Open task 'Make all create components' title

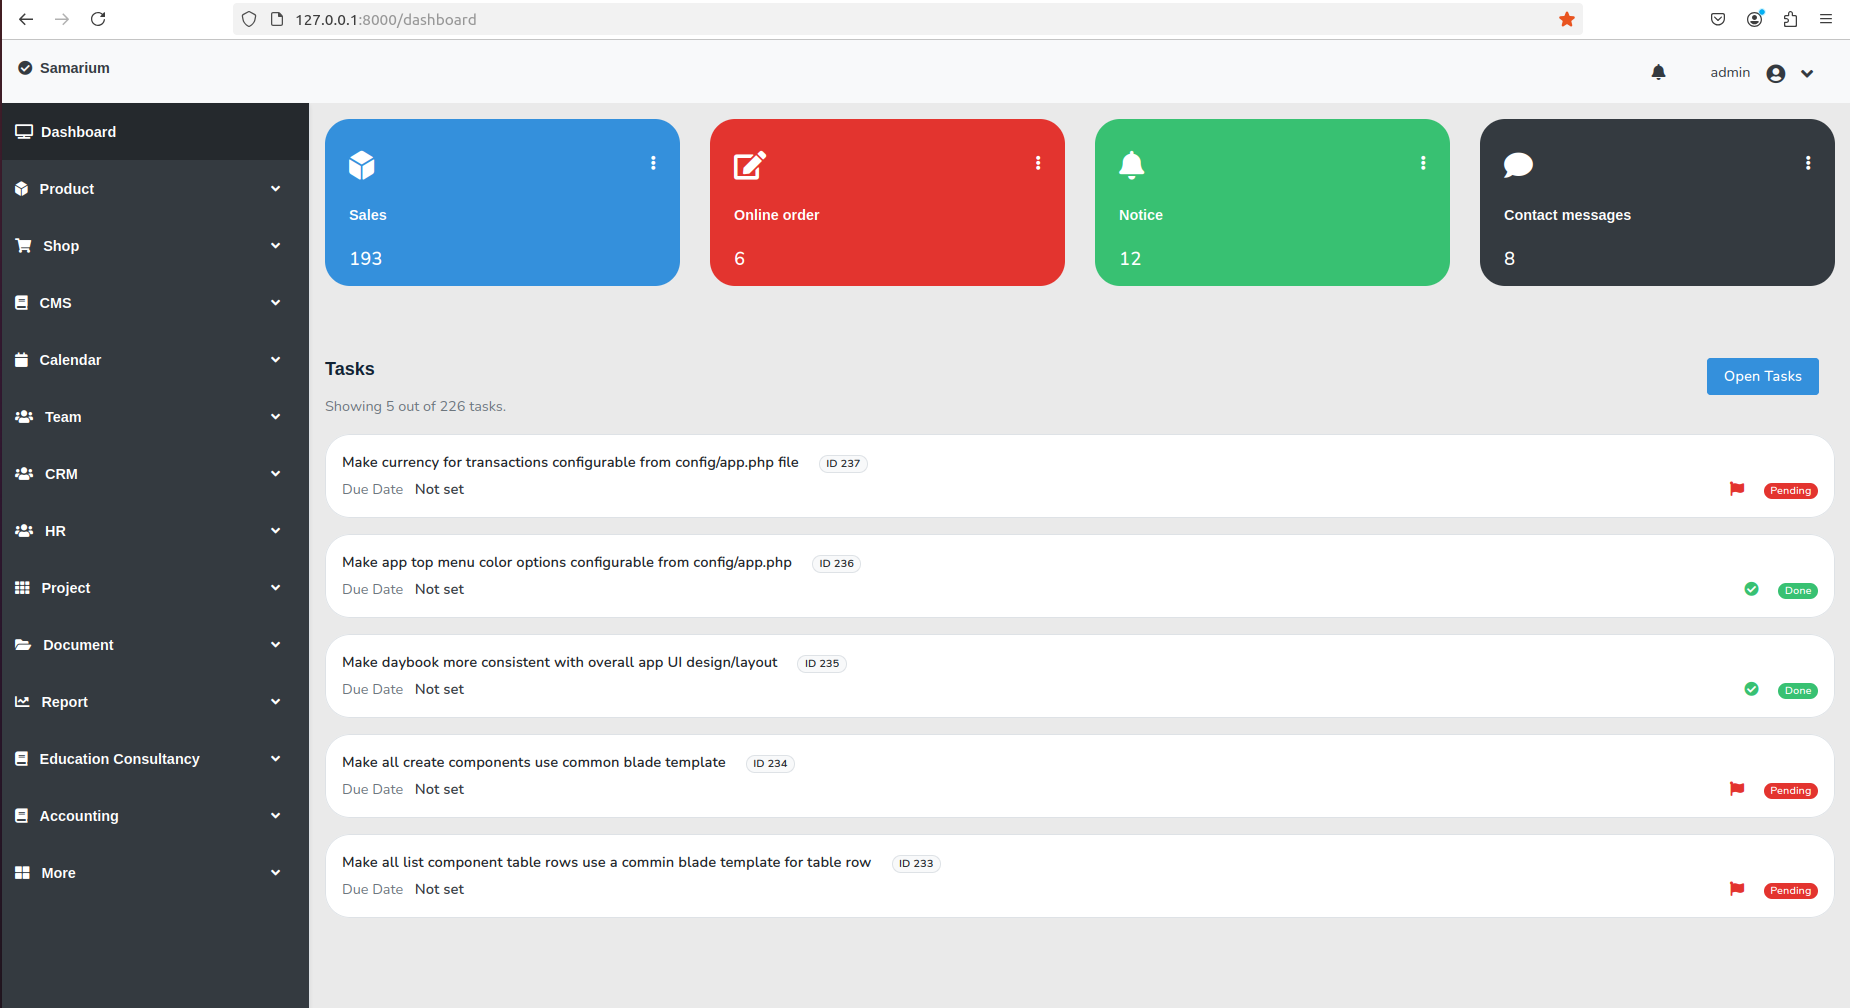click(533, 762)
